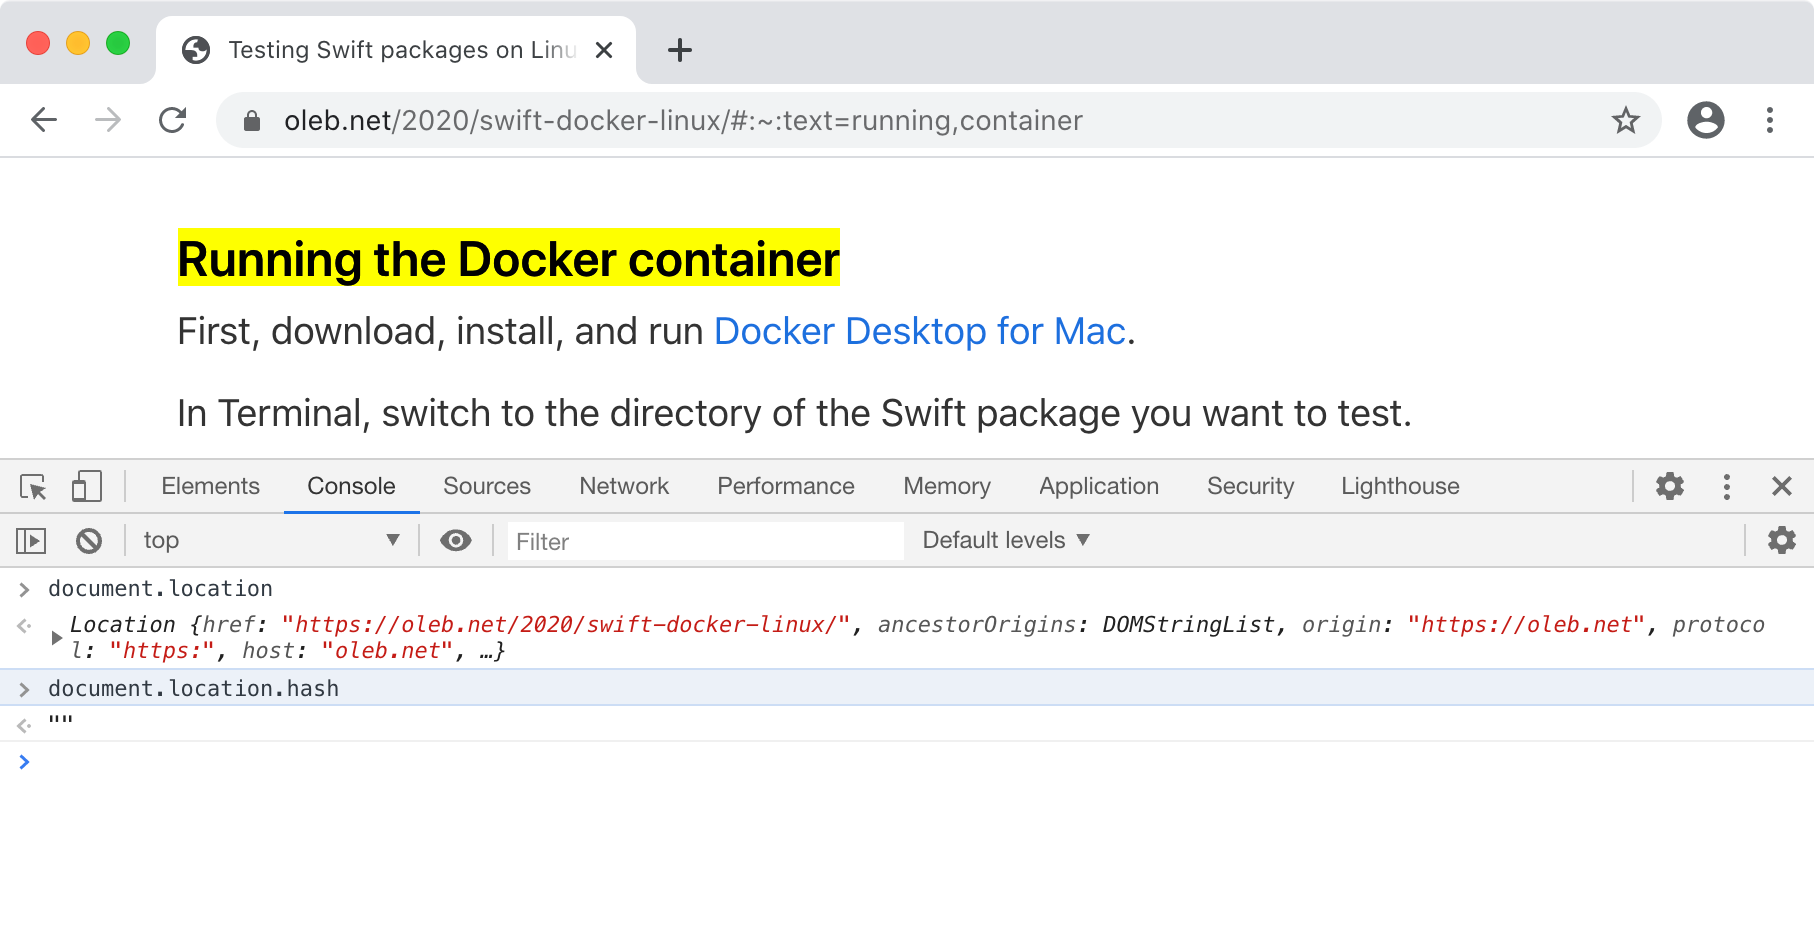Viewport: 1814px width, 950px height.
Task: Open the console settings gear
Action: pyautogui.click(x=1781, y=541)
